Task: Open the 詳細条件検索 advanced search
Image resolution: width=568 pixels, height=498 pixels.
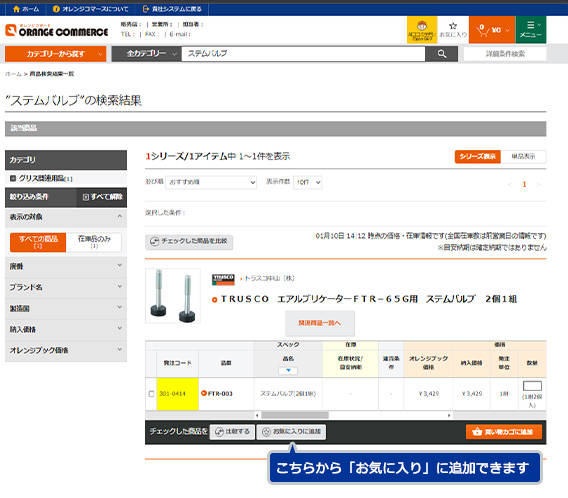Action: (505, 54)
